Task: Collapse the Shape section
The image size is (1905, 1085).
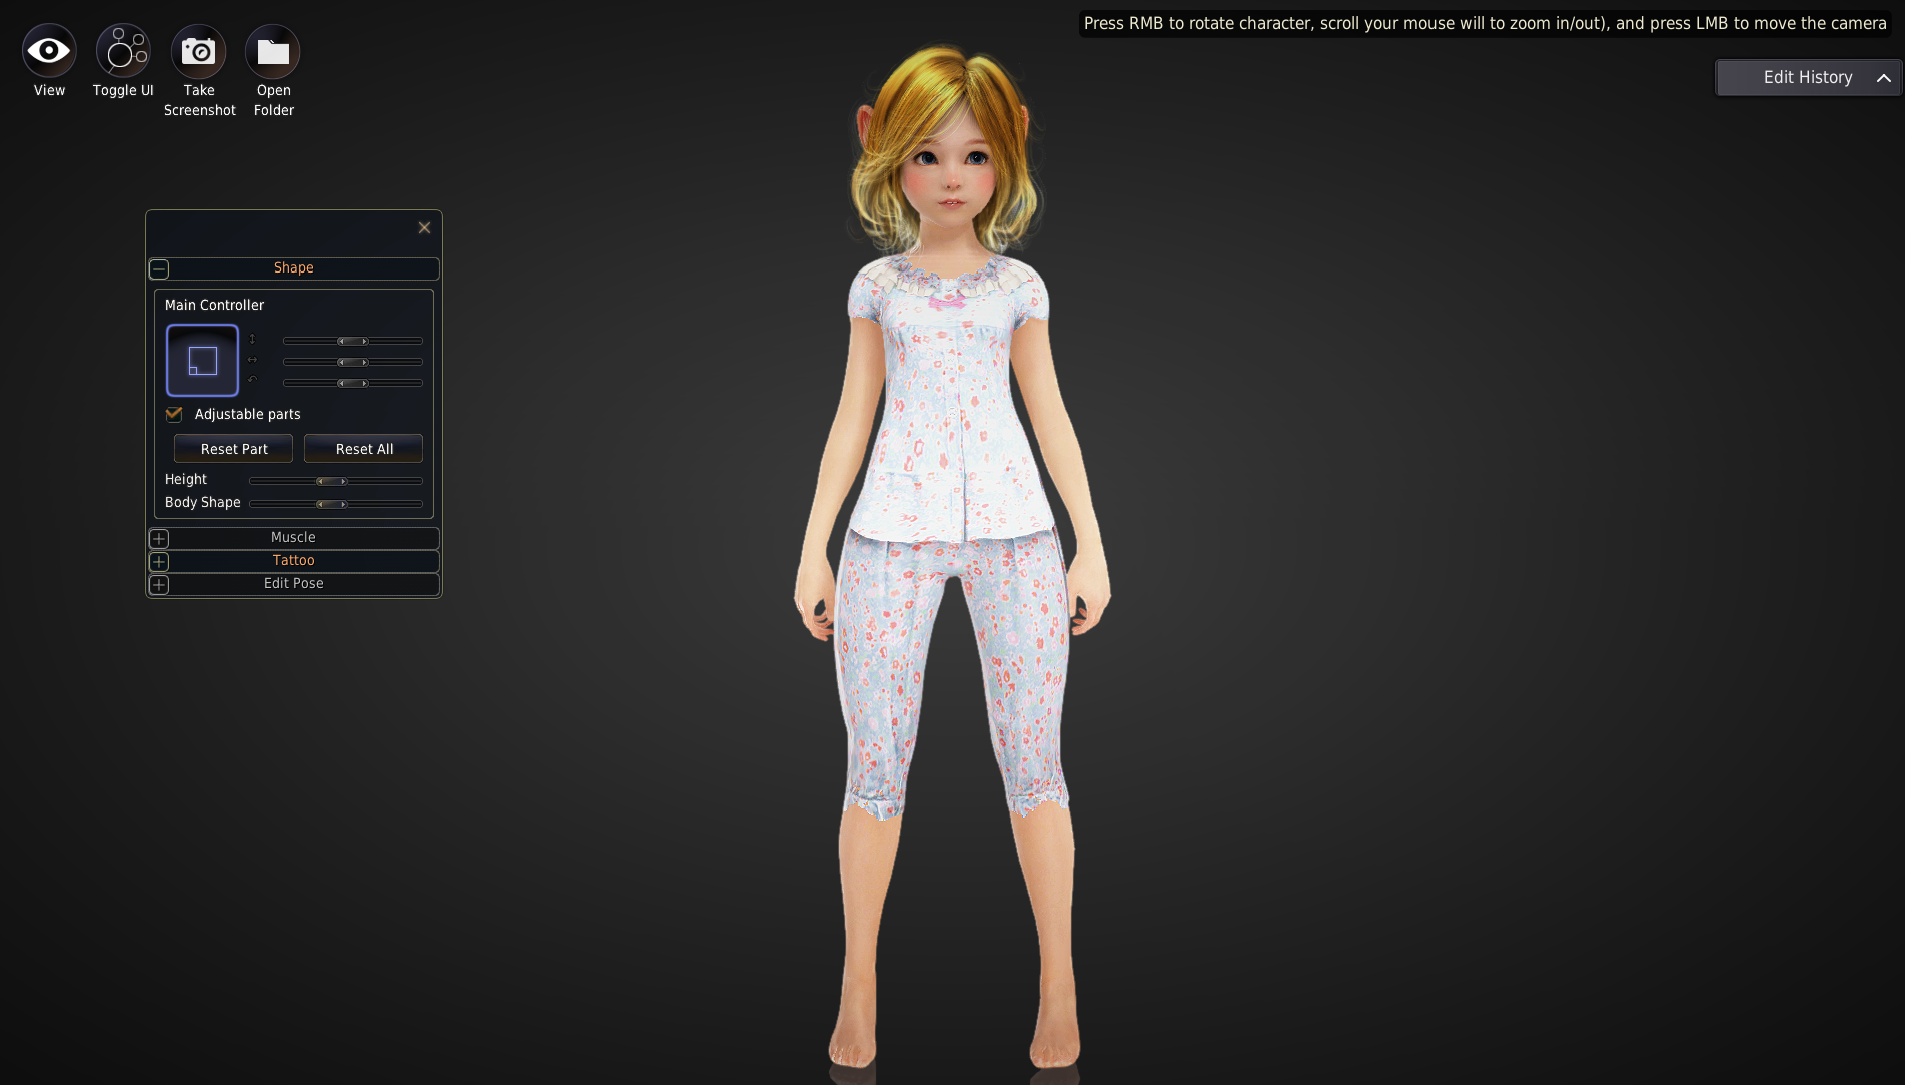Action: [159, 269]
